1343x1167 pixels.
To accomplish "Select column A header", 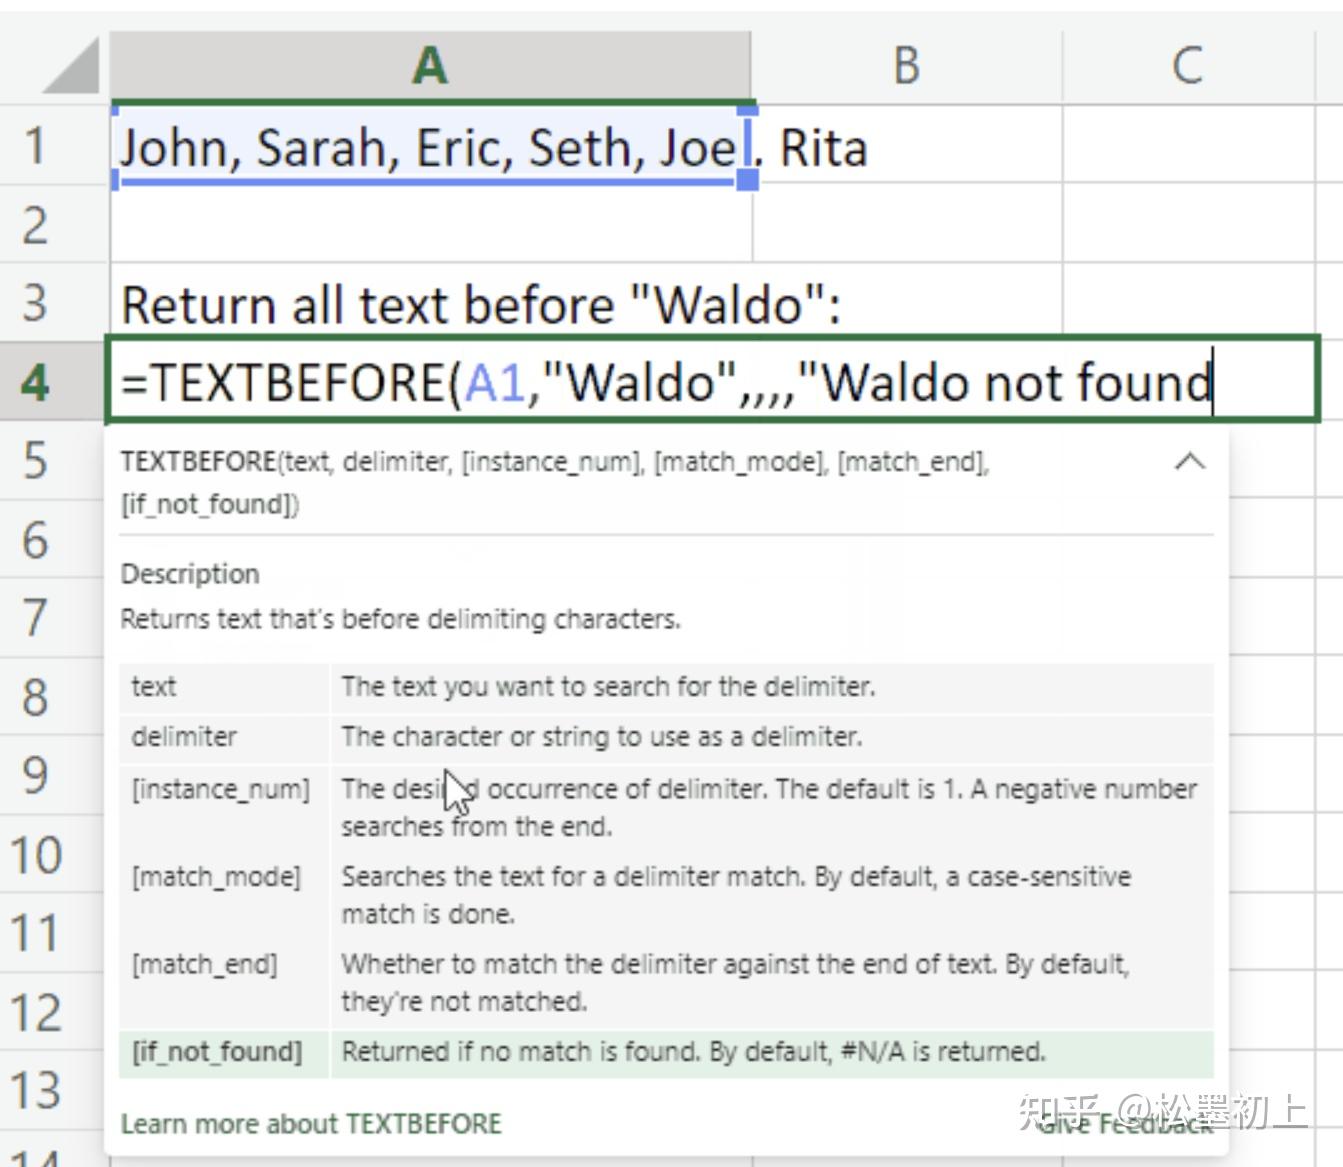I will point(430,67).
